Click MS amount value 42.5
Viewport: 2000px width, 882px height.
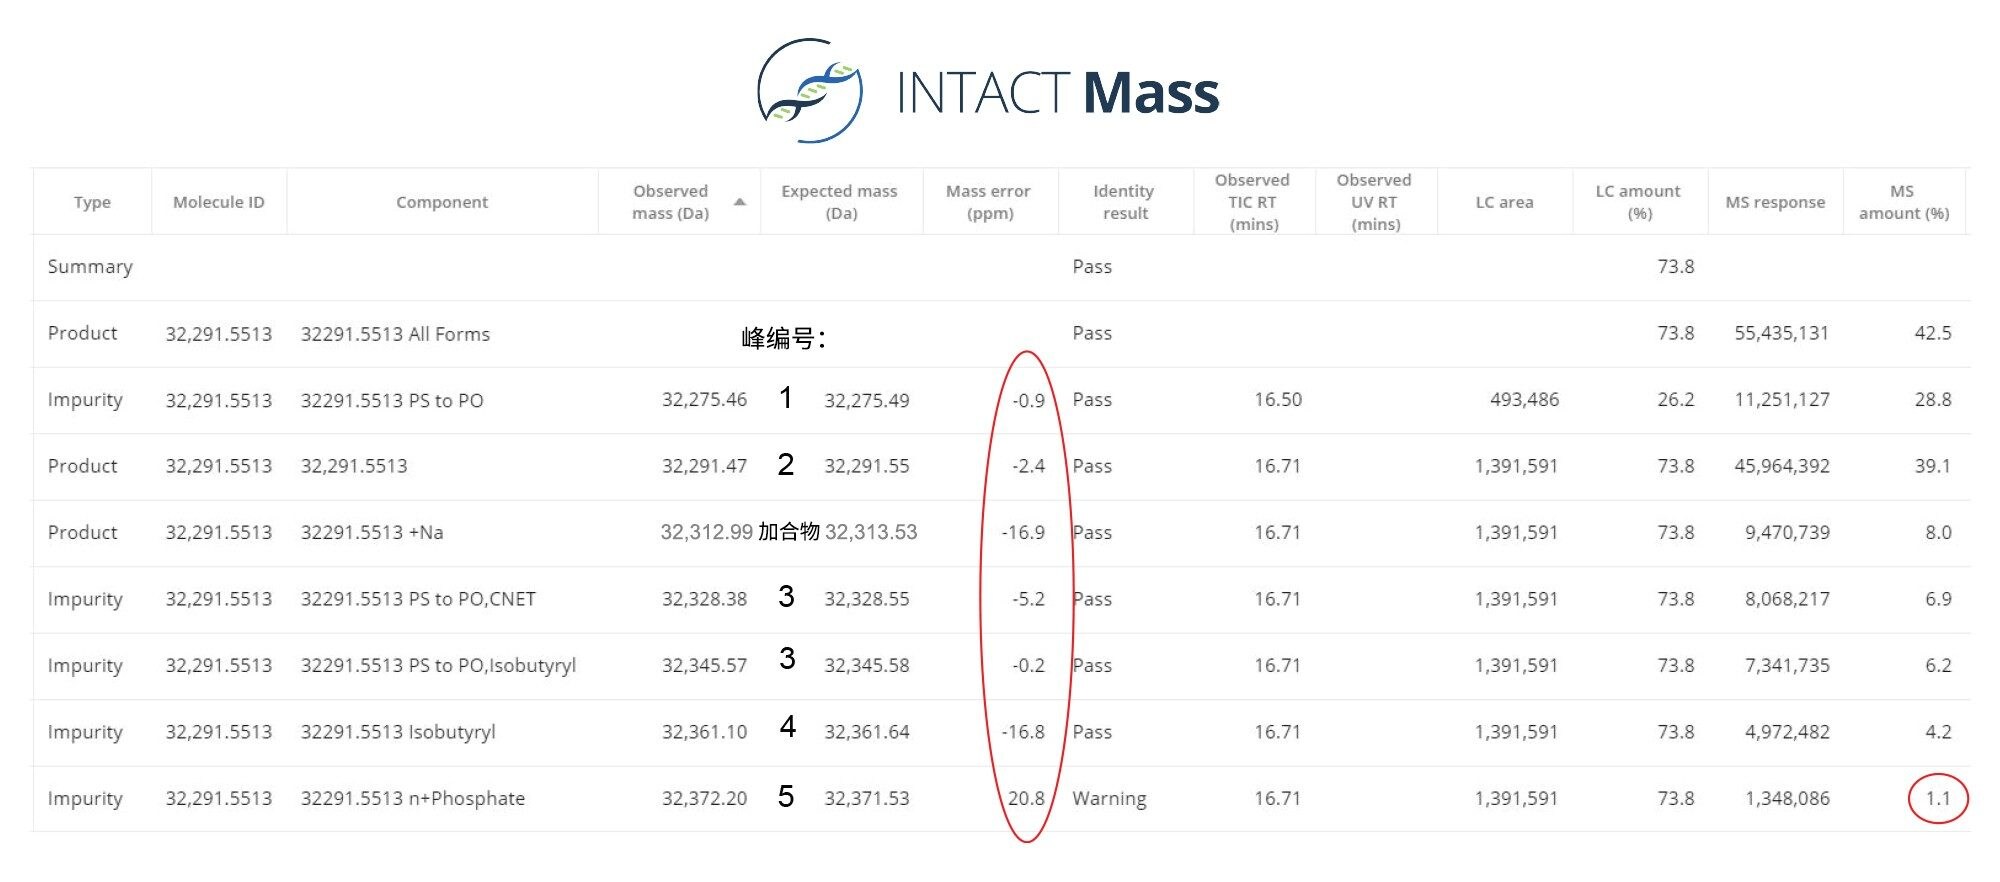(x=1932, y=334)
